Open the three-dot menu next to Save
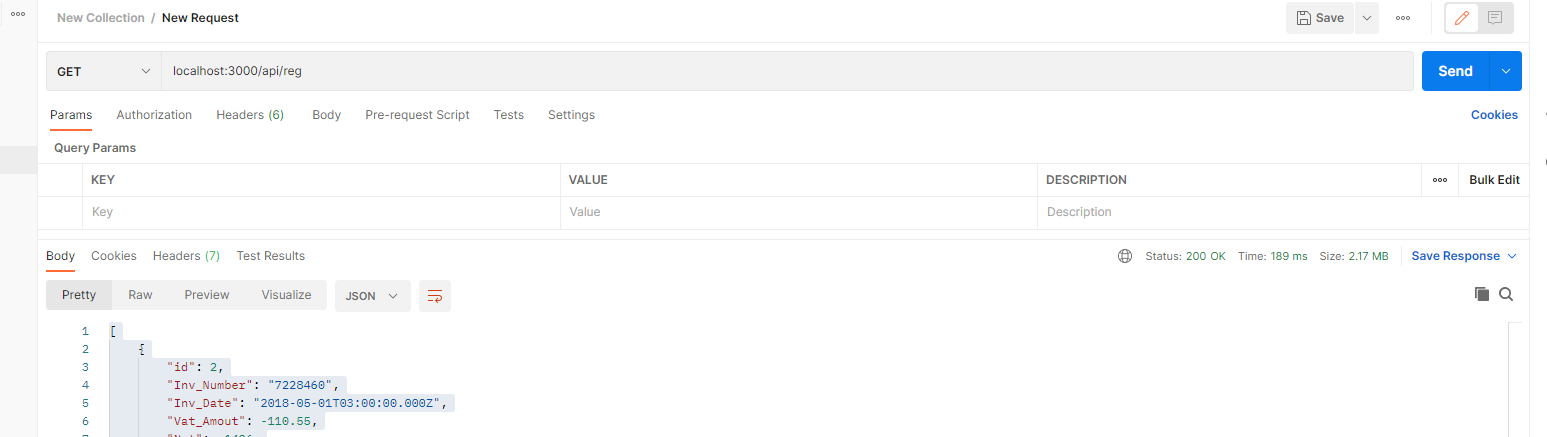 1403,18
